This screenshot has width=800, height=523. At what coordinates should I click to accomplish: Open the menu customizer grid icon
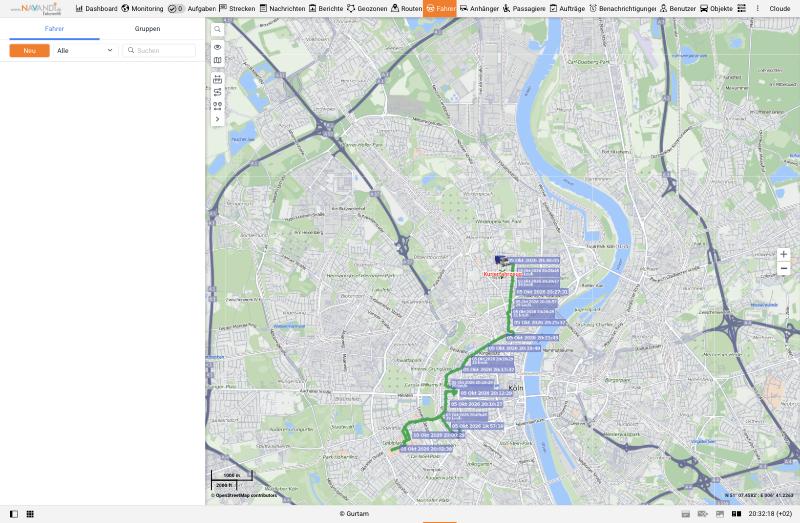pyautogui.click(x=742, y=9)
